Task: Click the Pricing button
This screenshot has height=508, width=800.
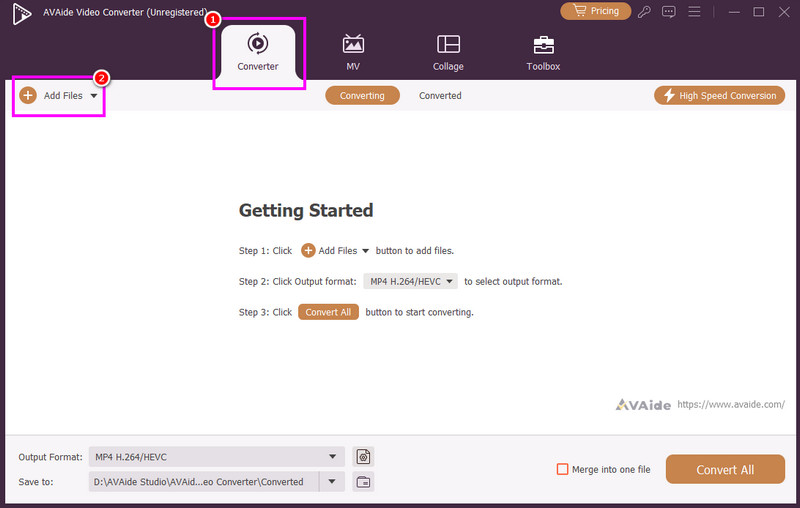Action: pos(596,12)
